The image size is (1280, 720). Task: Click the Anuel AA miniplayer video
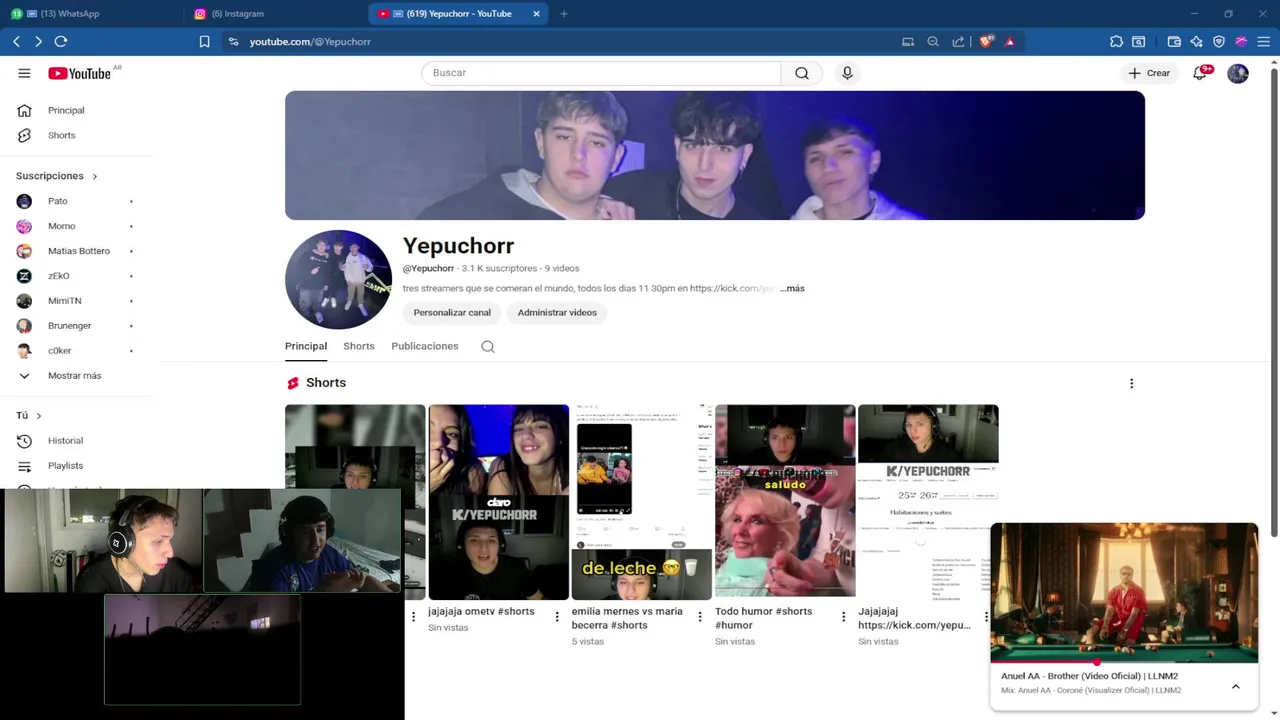(1124, 592)
